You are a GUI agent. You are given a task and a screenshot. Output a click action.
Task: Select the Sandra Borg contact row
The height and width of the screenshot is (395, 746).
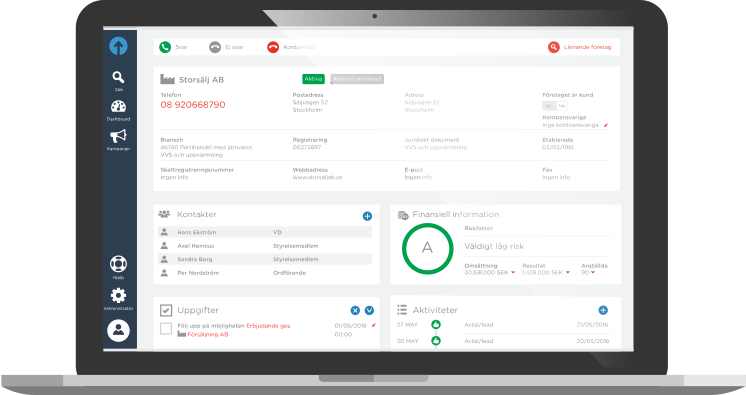click(x=265, y=259)
